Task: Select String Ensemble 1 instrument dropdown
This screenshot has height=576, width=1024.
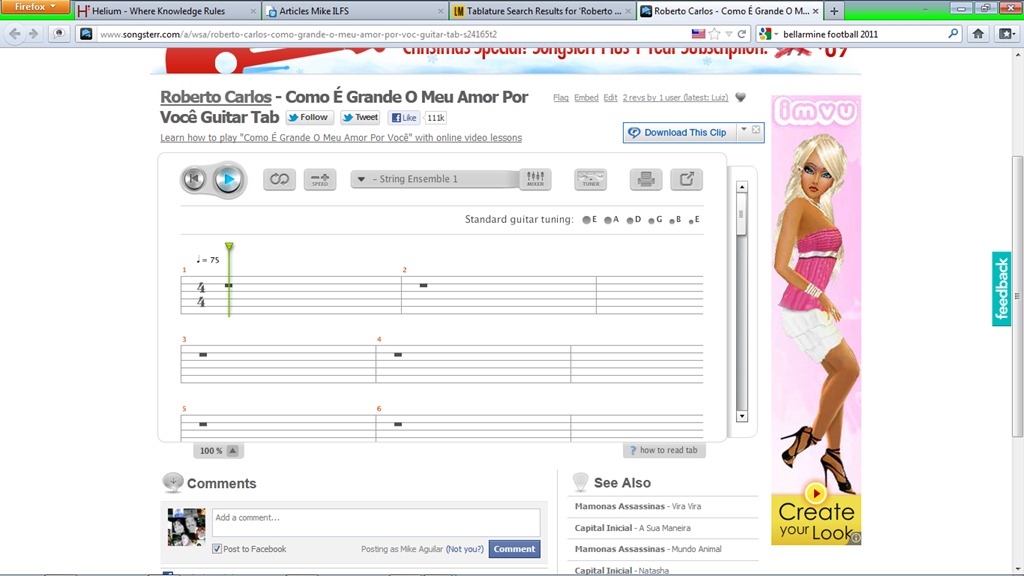Action: point(435,179)
